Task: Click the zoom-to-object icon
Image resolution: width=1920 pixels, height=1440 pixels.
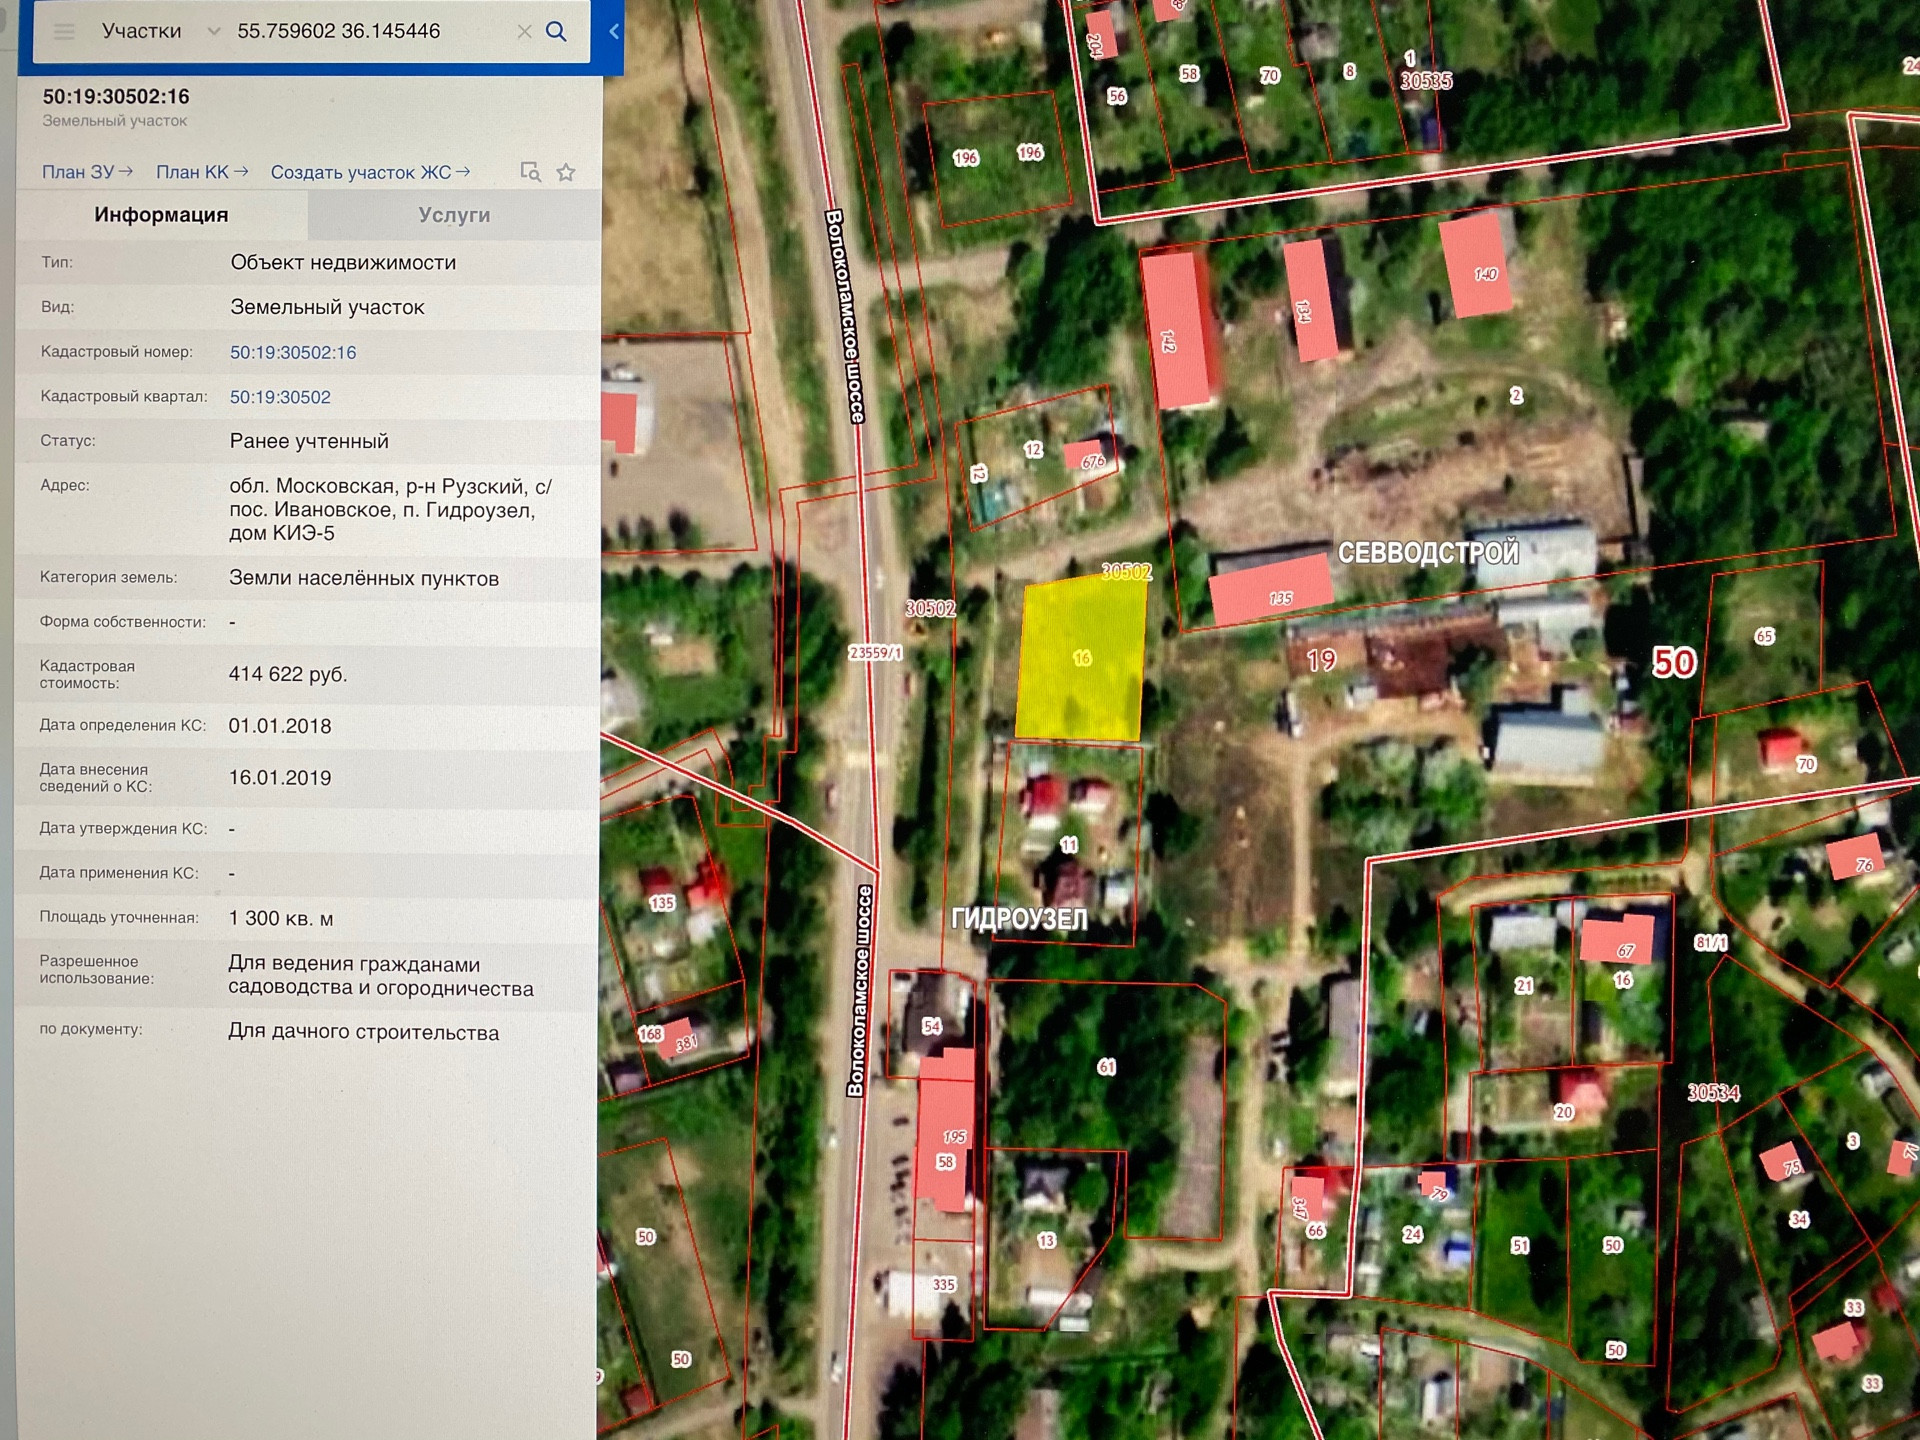Action: coord(530,172)
